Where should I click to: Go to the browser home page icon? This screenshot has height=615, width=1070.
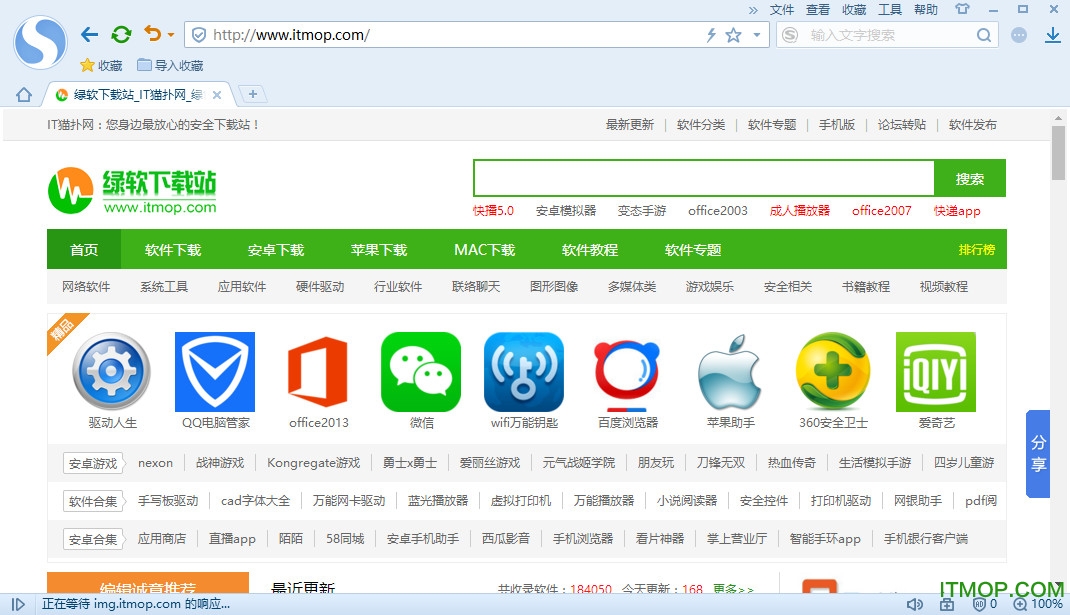click(24, 94)
